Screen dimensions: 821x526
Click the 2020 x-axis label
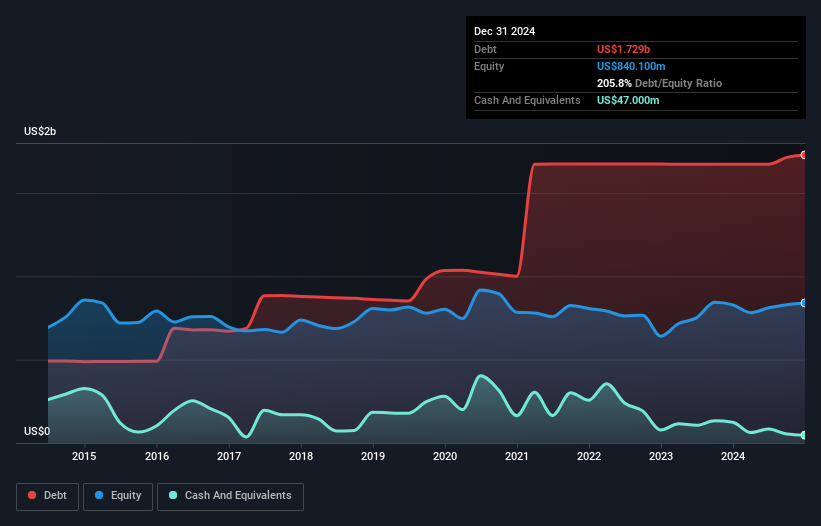coord(445,456)
